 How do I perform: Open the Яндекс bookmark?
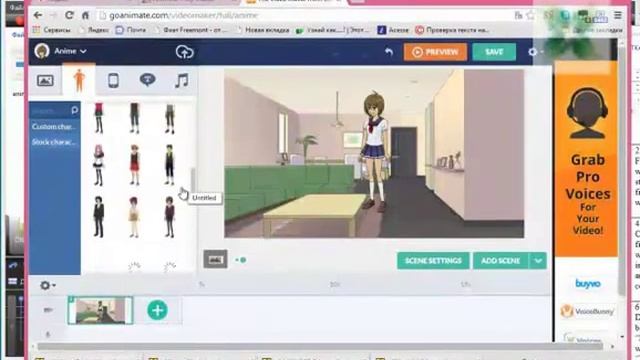(x=94, y=30)
